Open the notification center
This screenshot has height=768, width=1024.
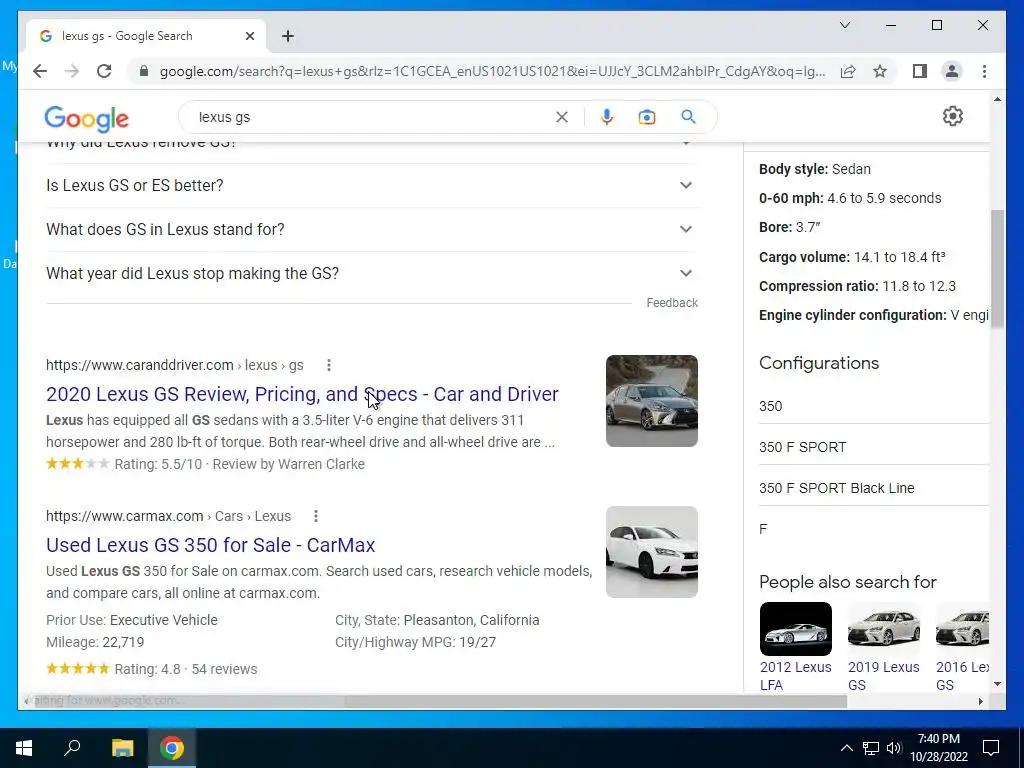pos(991,748)
